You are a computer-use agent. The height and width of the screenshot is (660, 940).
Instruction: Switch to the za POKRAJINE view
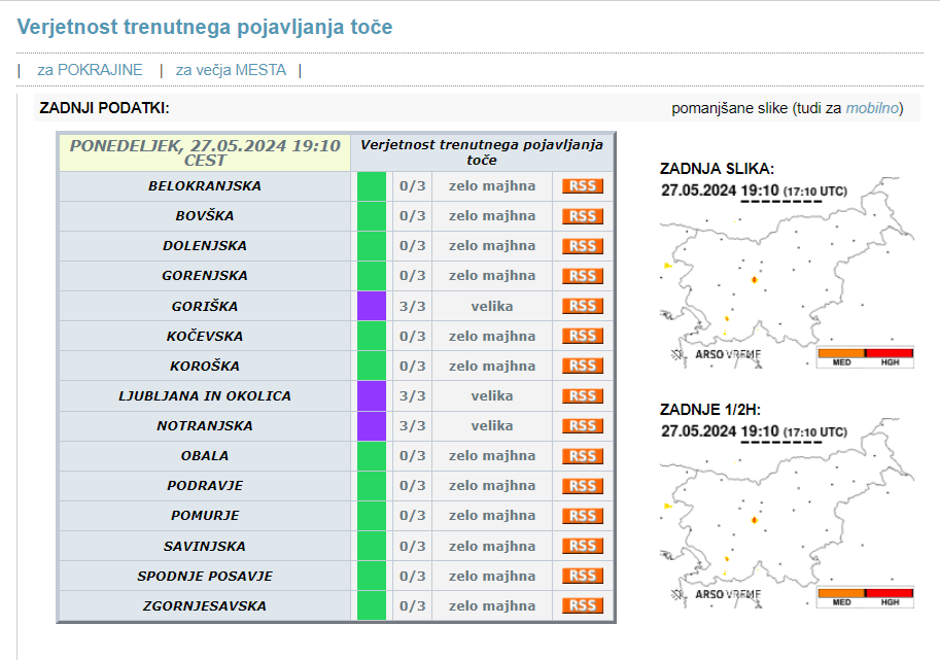91,69
